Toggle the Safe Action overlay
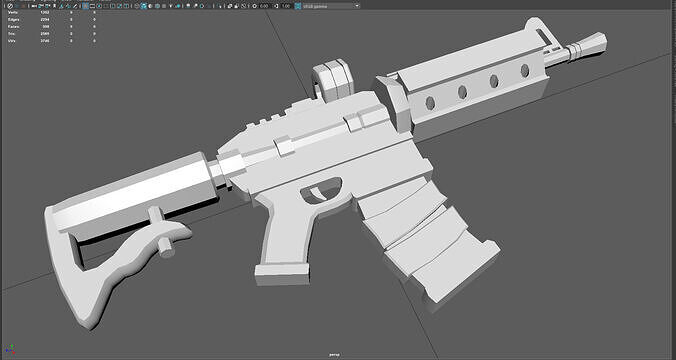The width and height of the screenshot is (676, 360). (x=119, y=6)
